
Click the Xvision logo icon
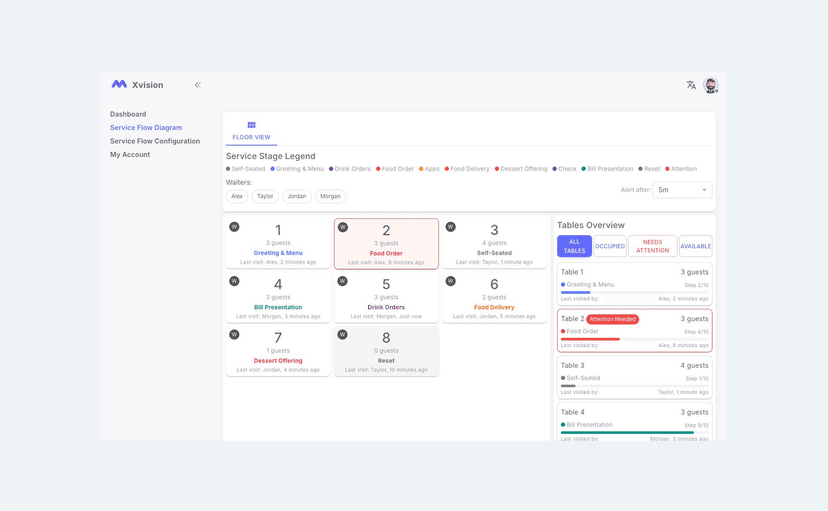coord(119,85)
